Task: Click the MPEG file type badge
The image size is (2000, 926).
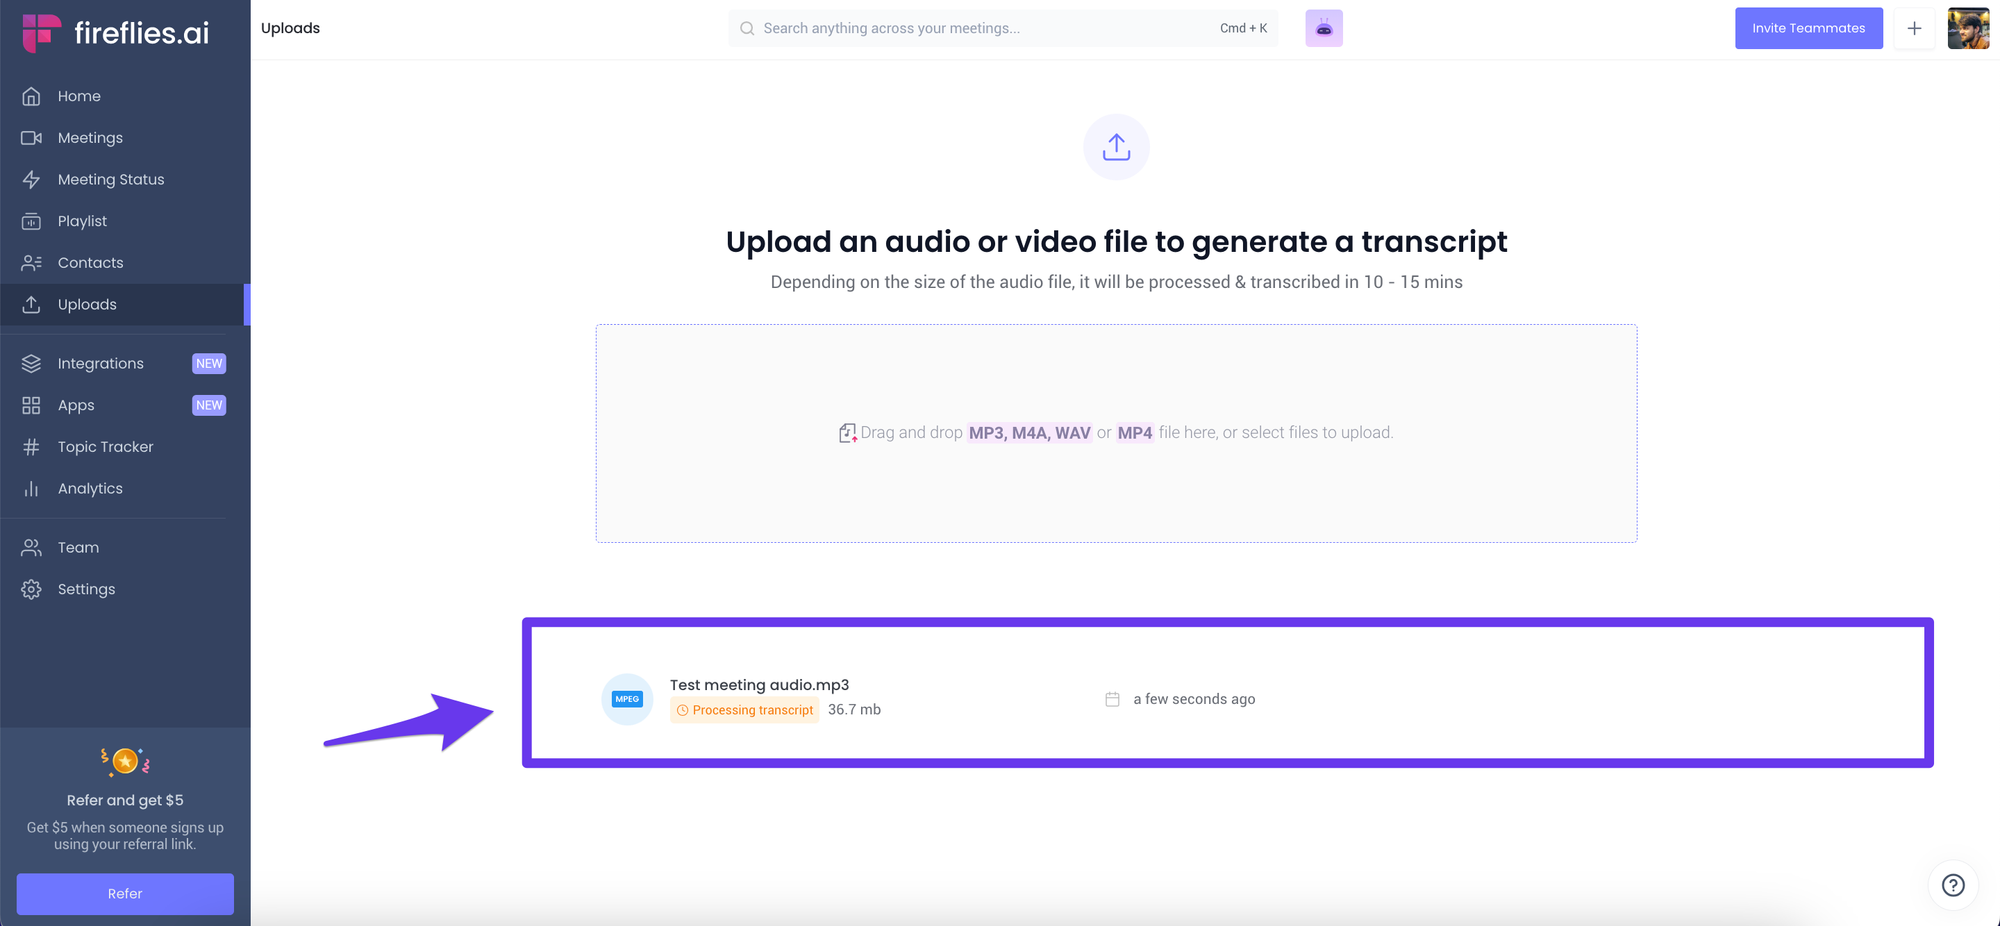Action: 627,699
